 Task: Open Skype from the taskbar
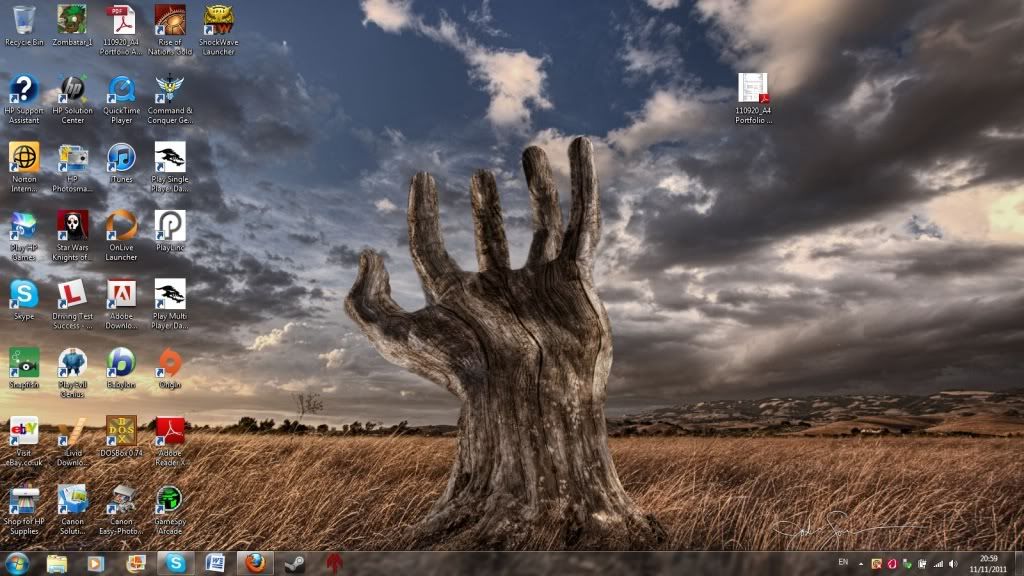[175, 563]
